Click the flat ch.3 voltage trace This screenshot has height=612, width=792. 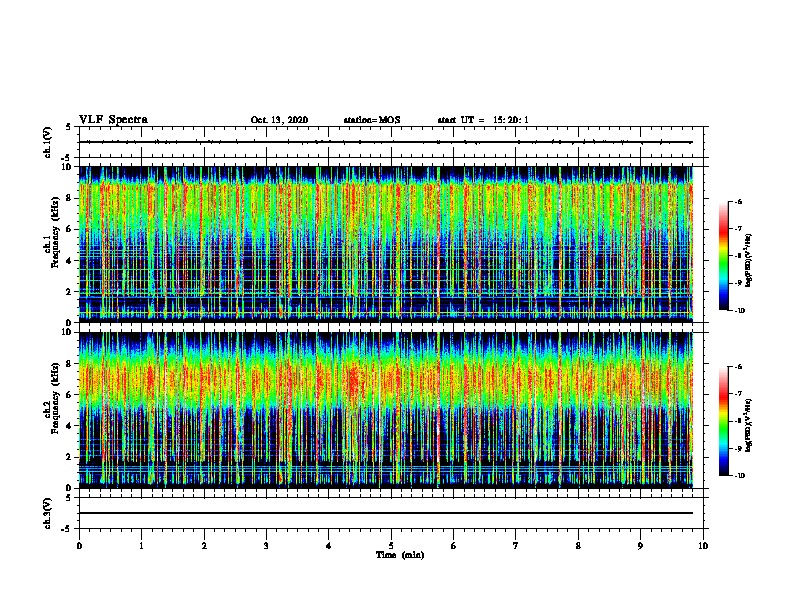(385, 513)
